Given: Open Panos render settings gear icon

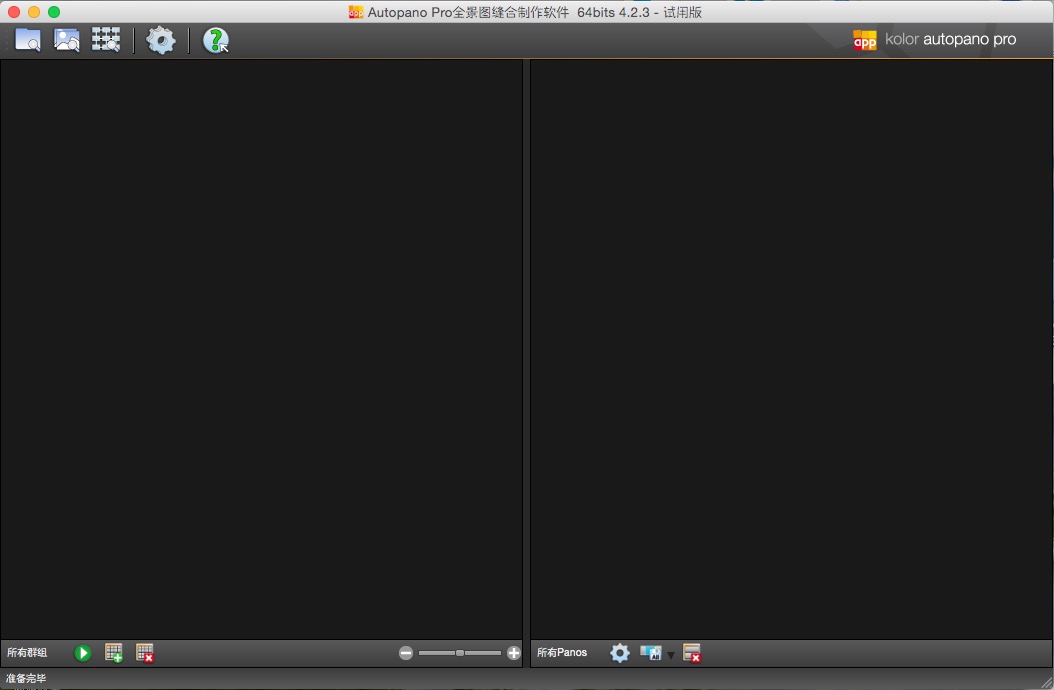Looking at the screenshot, I should [x=620, y=653].
